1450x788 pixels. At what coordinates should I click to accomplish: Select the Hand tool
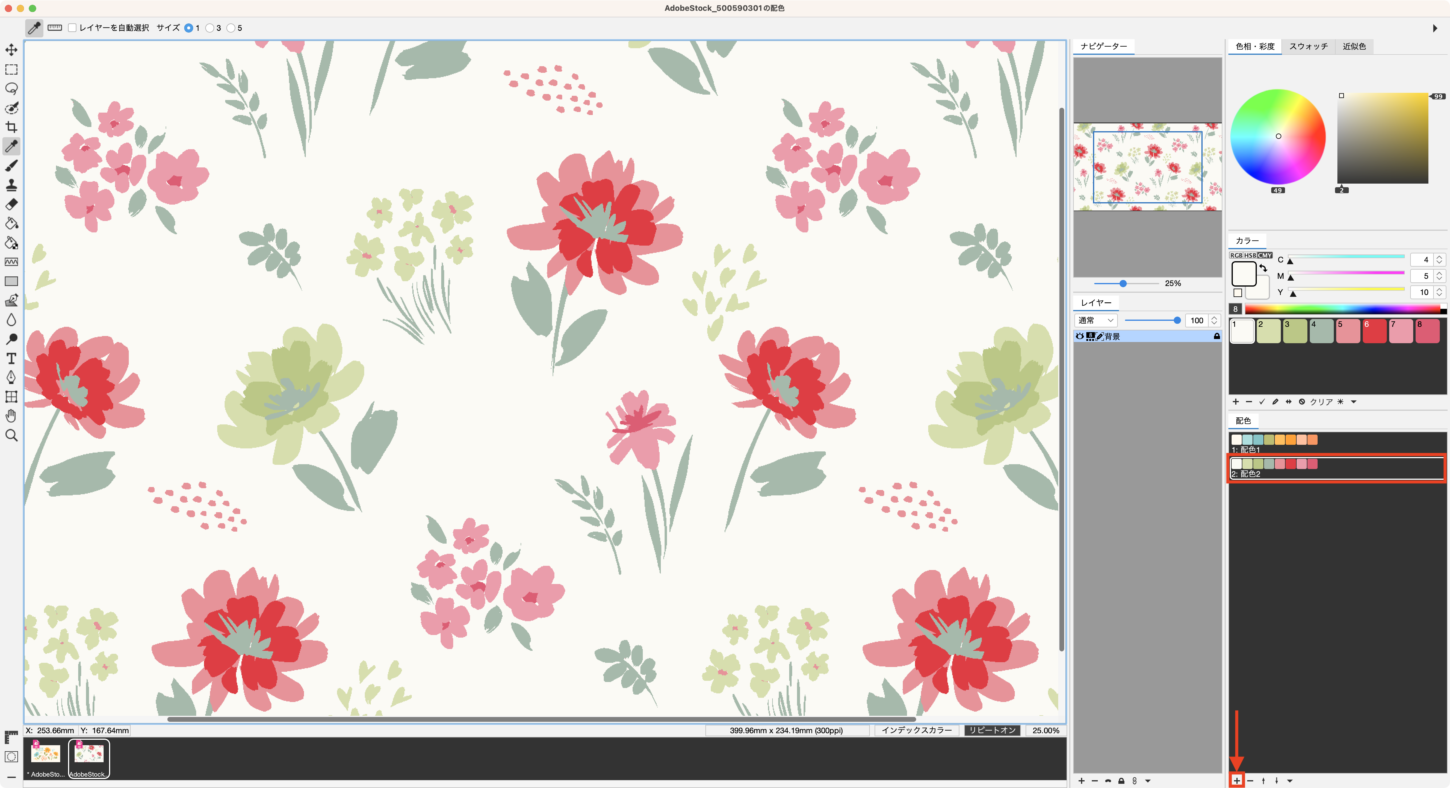click(11, 416)
